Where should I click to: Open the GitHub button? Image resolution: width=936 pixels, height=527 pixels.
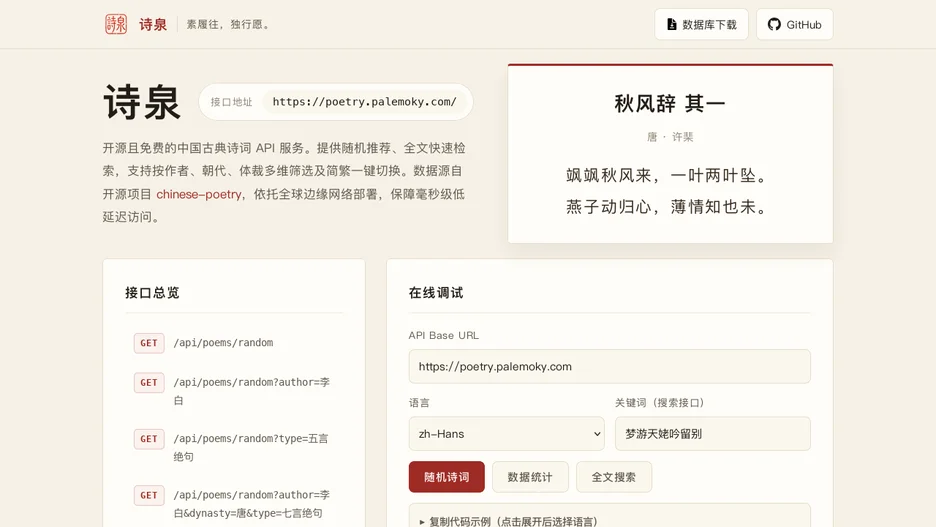(795, 24)
